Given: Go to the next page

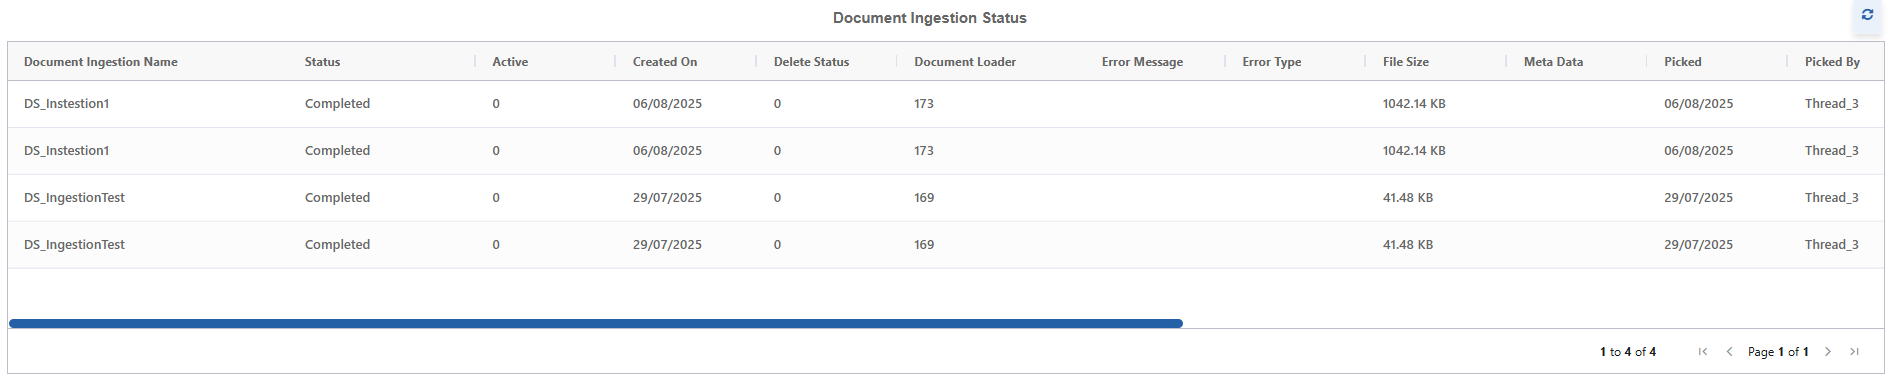Looking at the screenshot, I should tap(1828, 351).
